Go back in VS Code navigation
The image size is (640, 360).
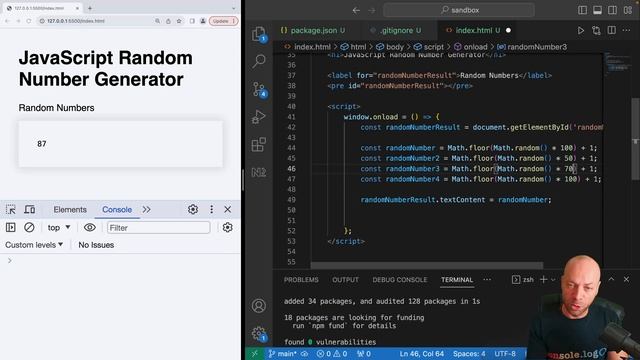pos(356,10)
